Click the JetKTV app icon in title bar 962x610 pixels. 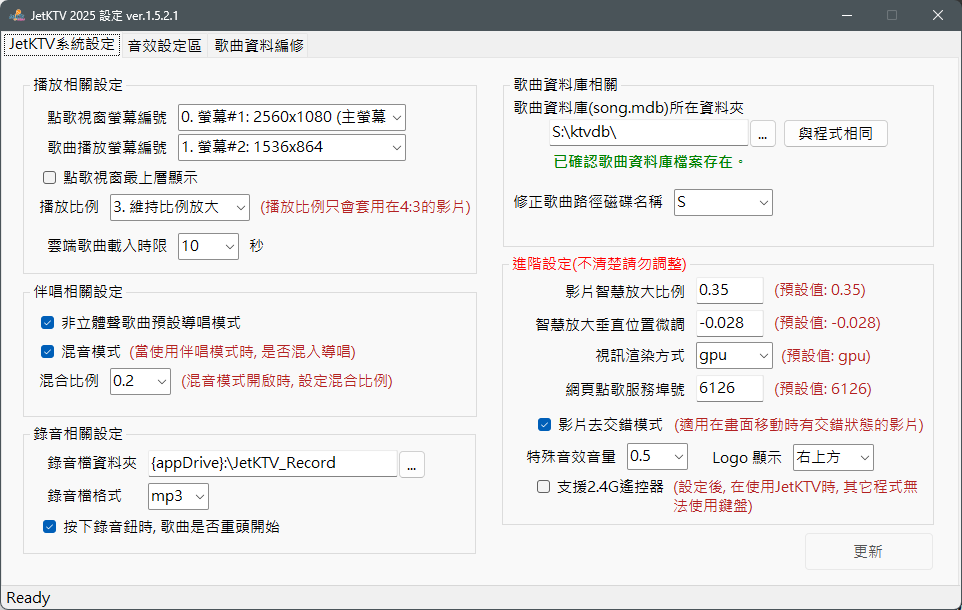[17, 15]
